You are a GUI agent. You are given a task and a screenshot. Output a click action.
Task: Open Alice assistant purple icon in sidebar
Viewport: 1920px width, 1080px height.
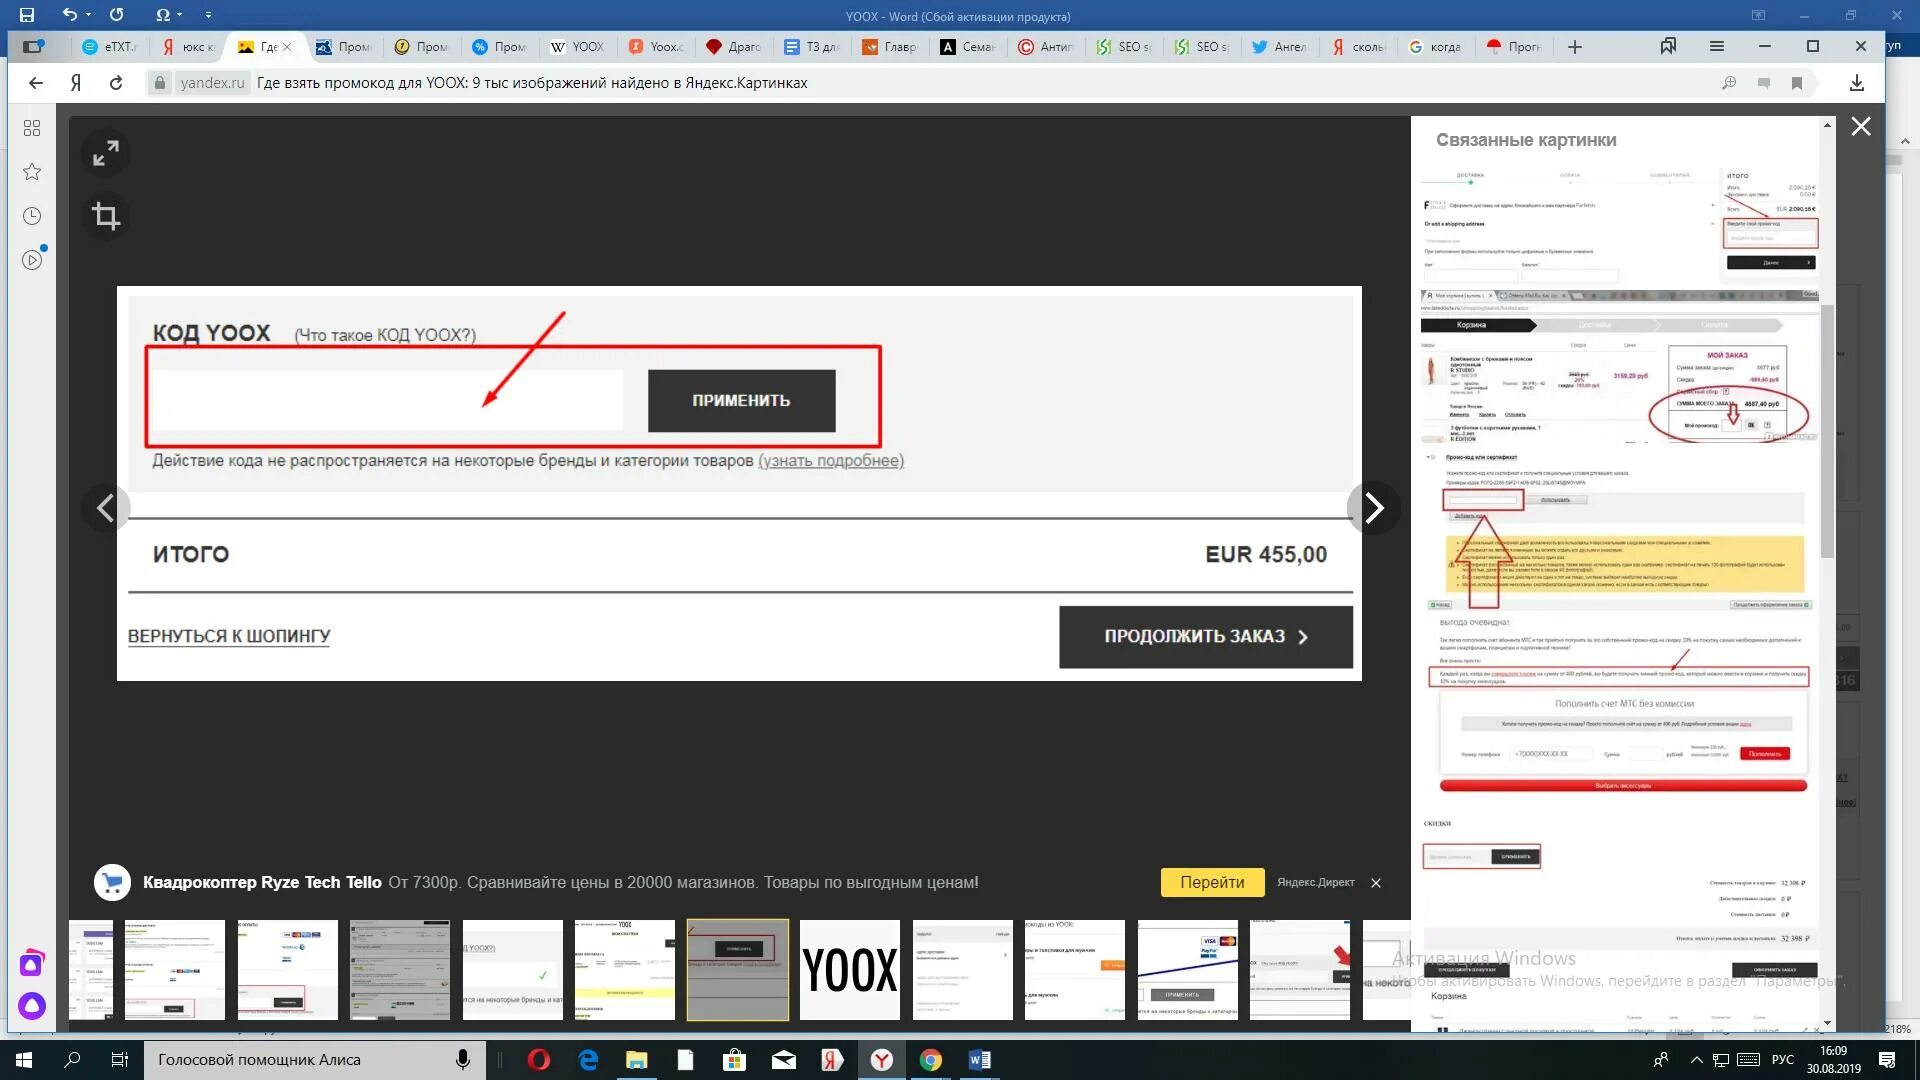32,1005
